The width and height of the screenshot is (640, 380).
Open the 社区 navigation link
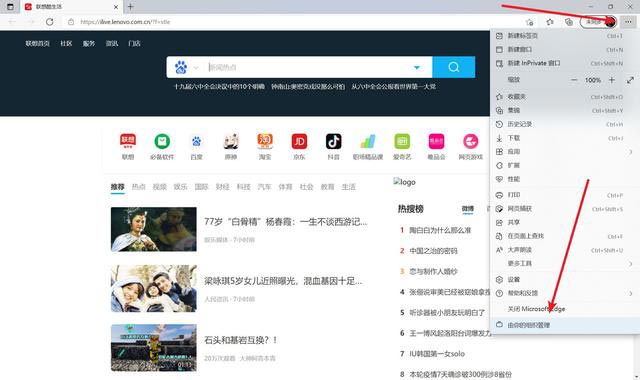(66, 43)
